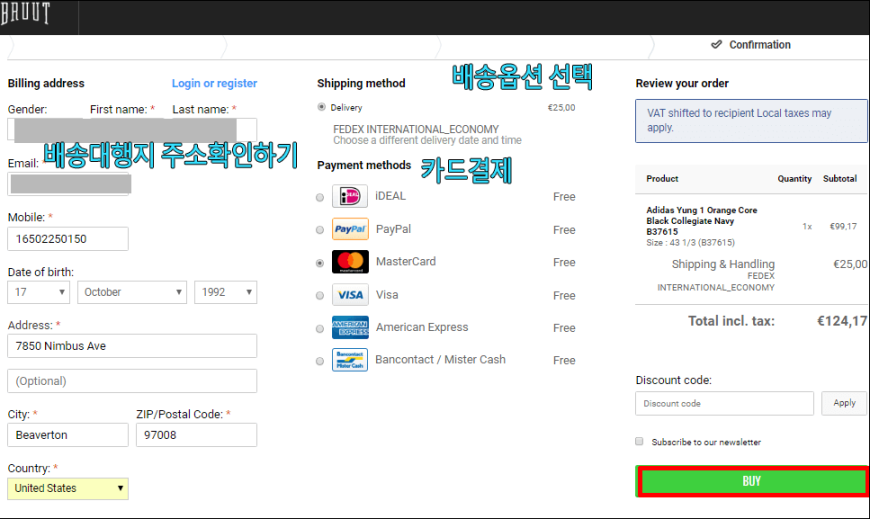
Task: Click the Login or register link
Action: pyautogui.click(x=214, y=83)
